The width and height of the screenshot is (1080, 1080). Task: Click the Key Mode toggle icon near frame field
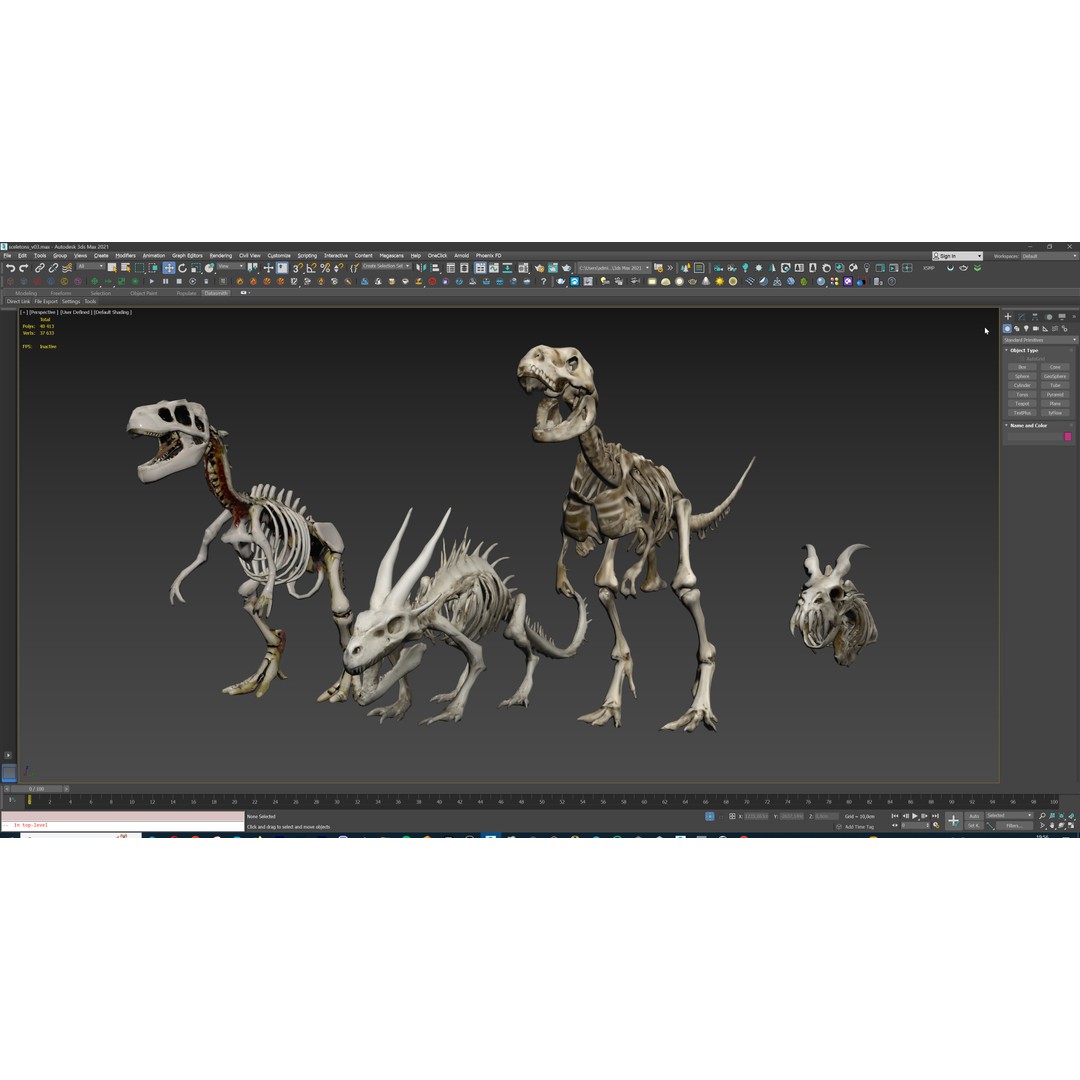click(895, 825)
